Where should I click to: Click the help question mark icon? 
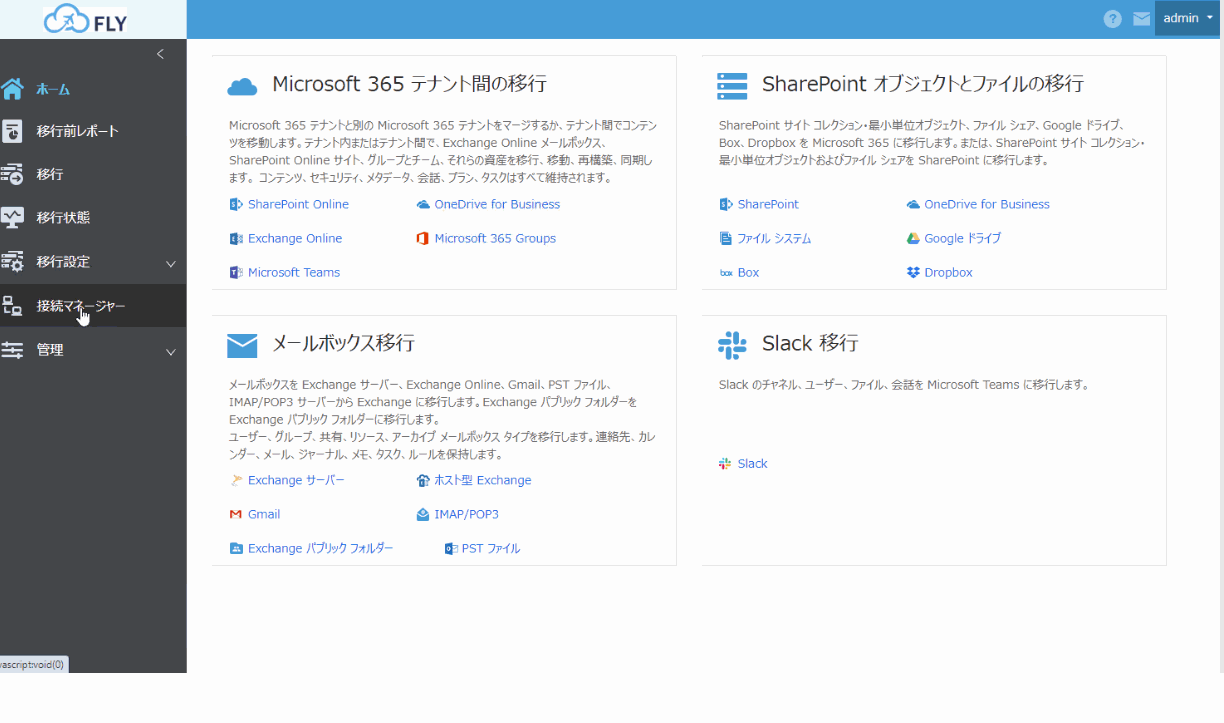click(x=1112, y=19)
